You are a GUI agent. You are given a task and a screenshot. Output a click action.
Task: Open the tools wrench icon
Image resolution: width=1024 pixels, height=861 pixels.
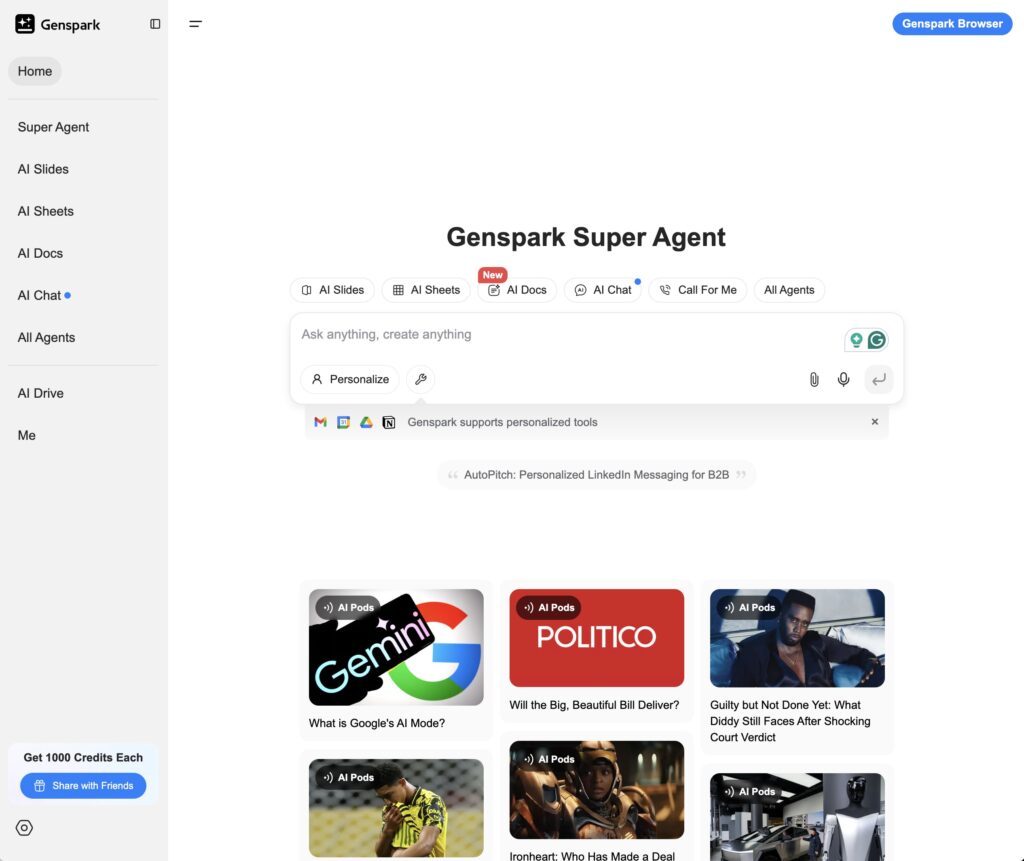tap(421, 379)
